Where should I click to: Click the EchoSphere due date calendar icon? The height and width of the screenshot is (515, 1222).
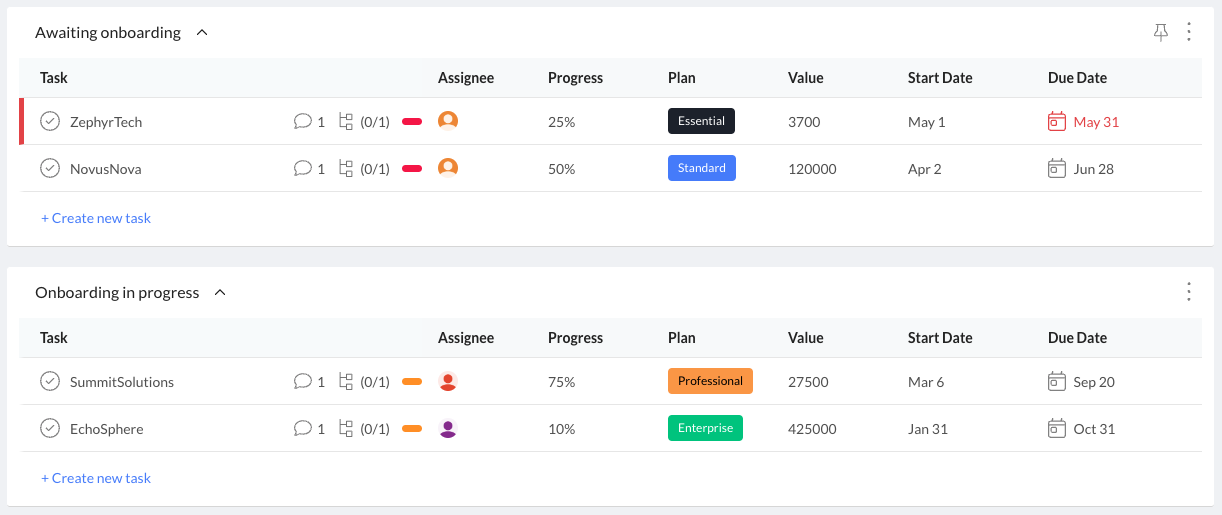(x=1056, y=429)
